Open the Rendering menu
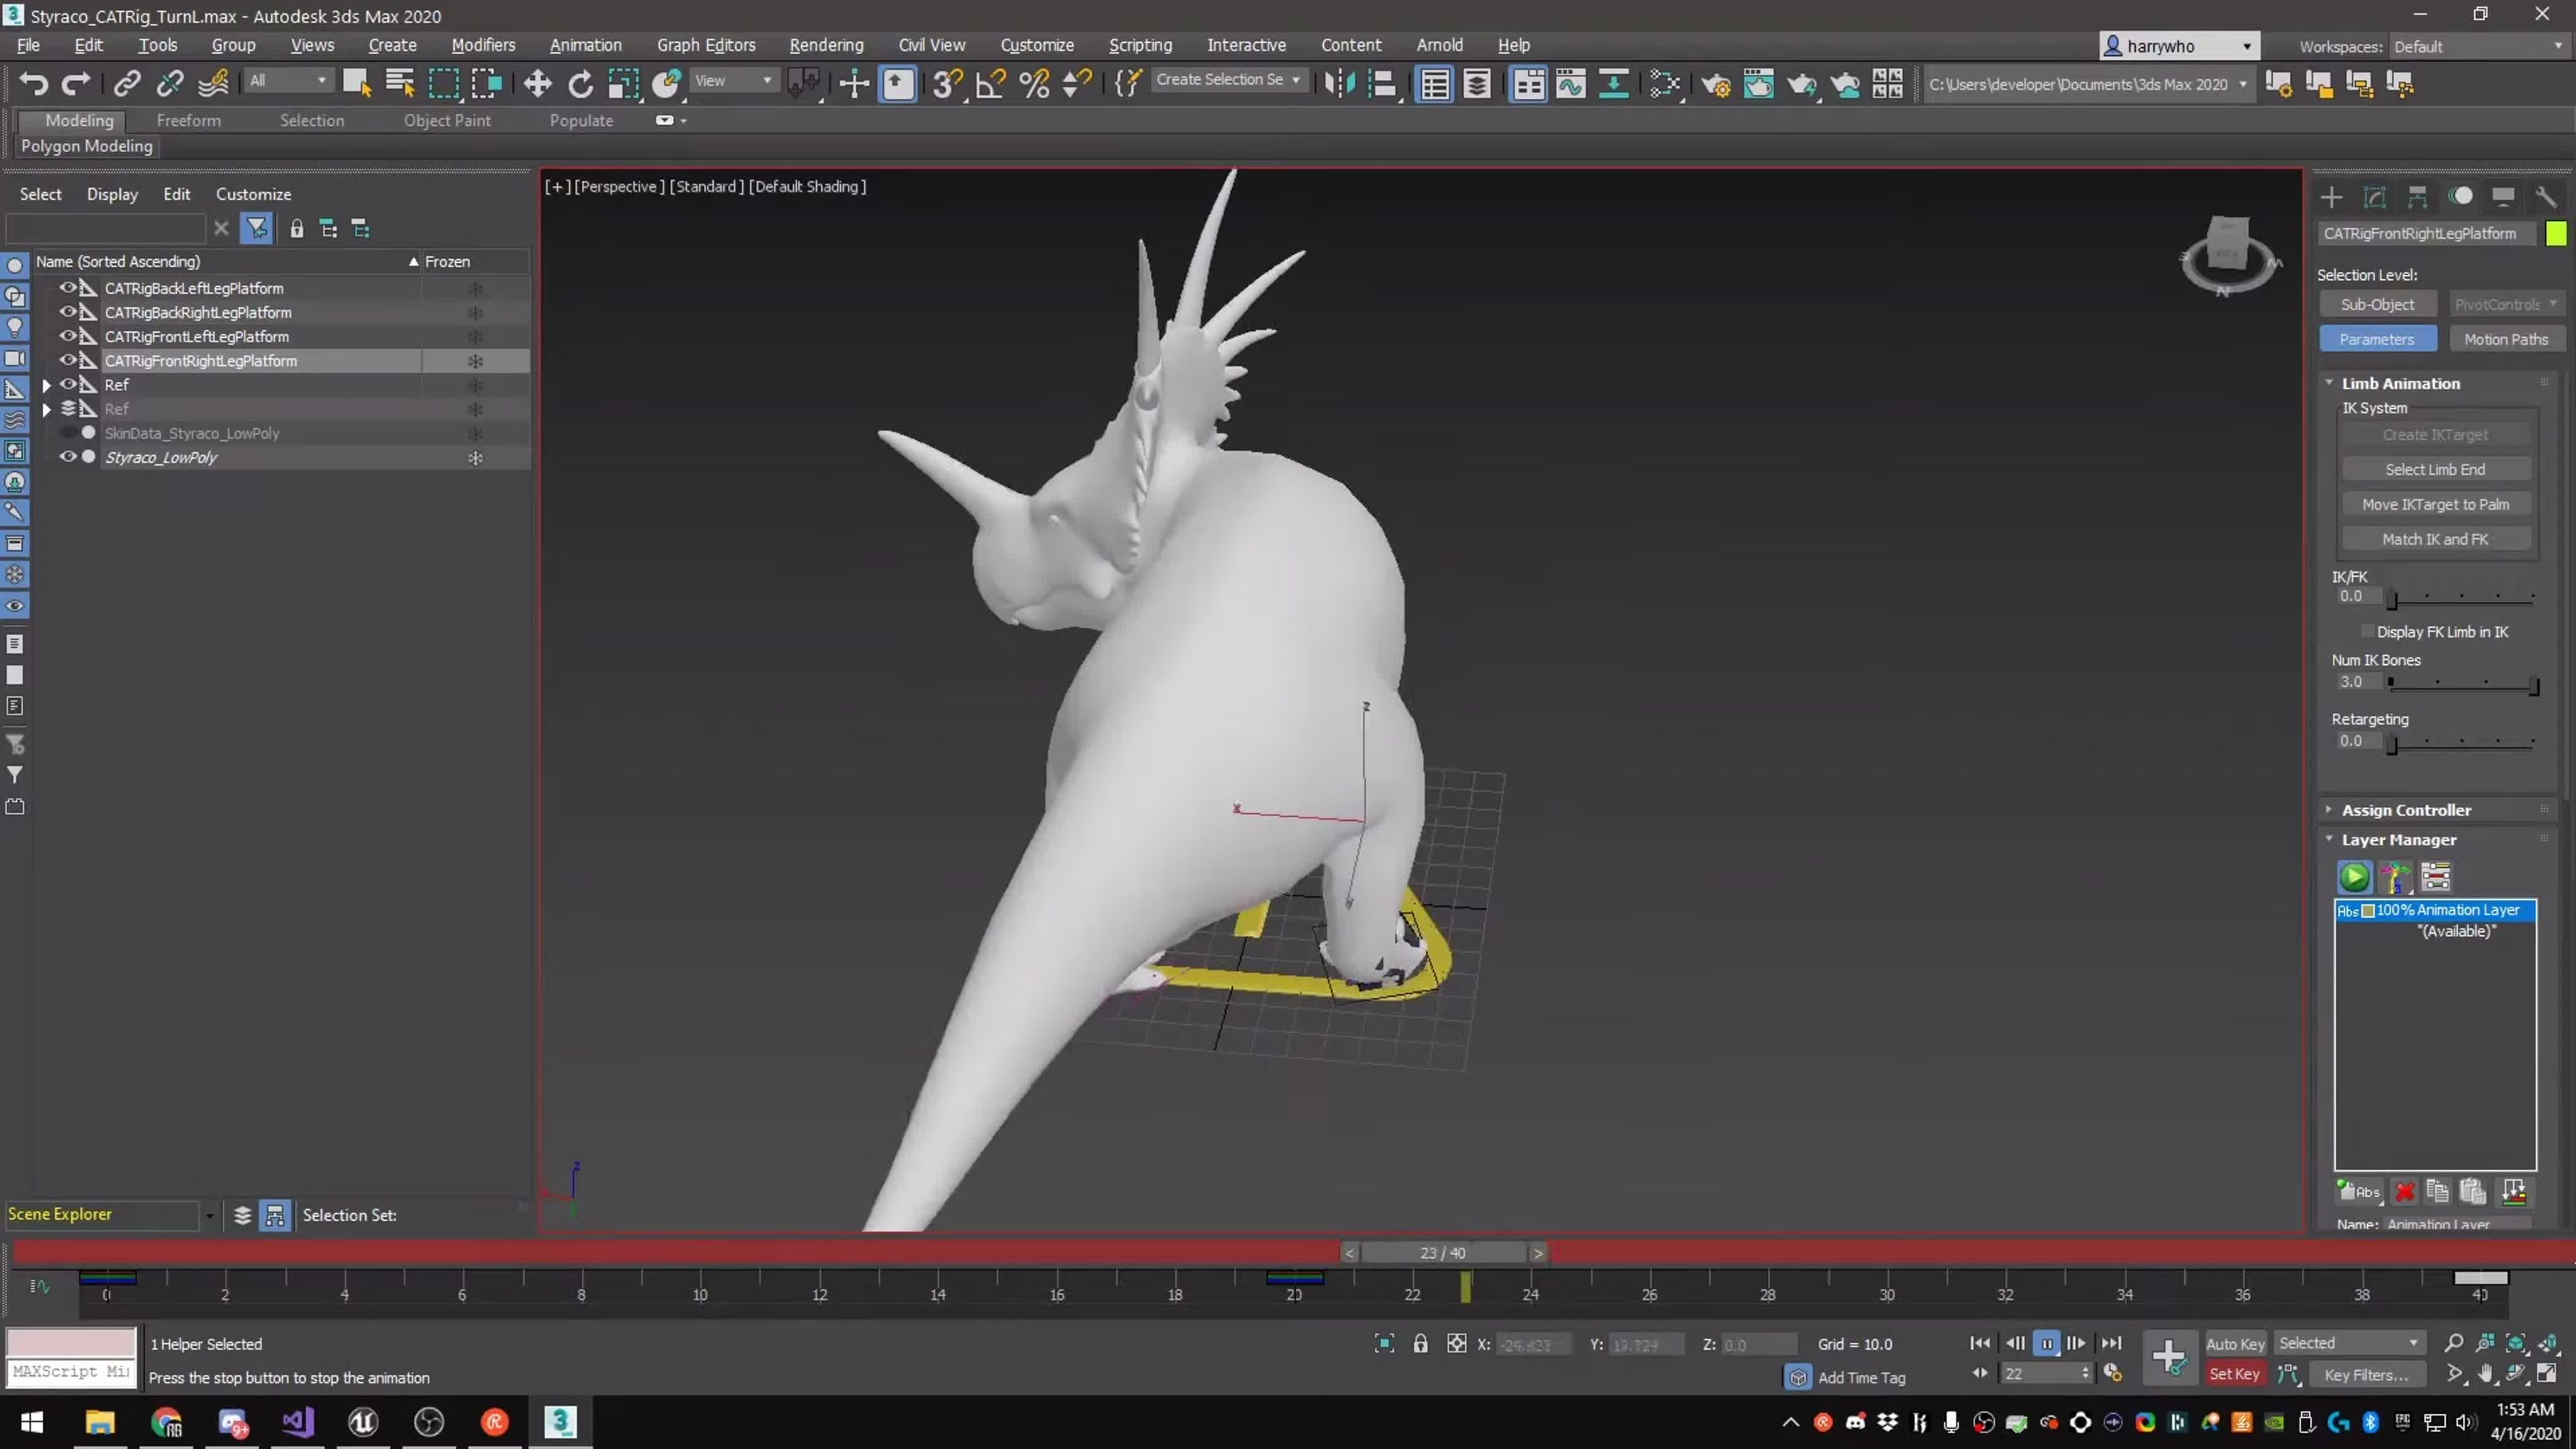This screenshot has height=1449, width=2576. pos(826,45)
